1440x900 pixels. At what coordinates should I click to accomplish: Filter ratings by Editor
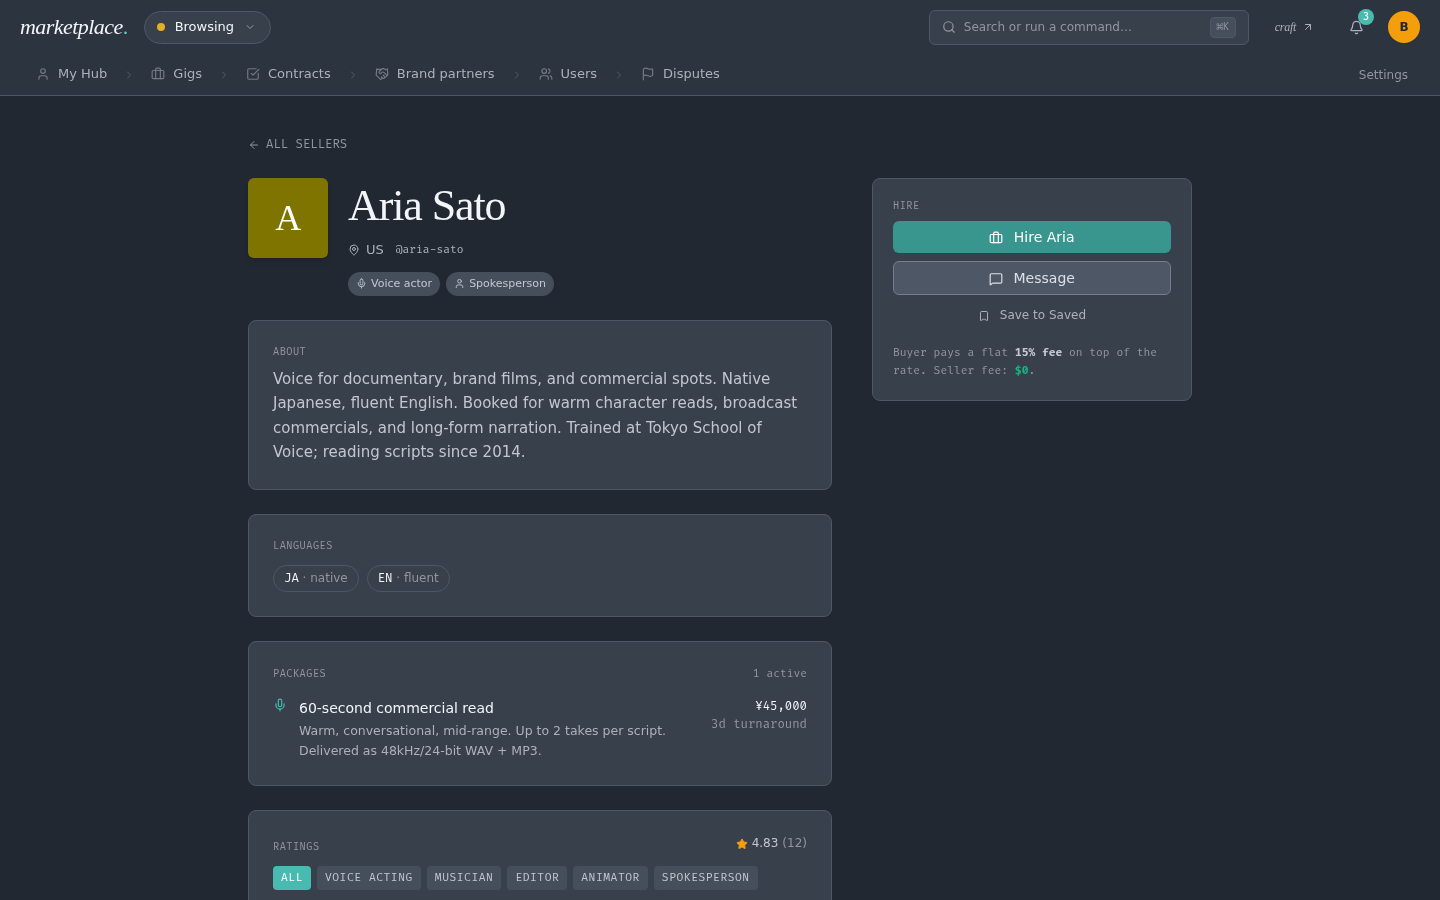click(x=537, y=878)
